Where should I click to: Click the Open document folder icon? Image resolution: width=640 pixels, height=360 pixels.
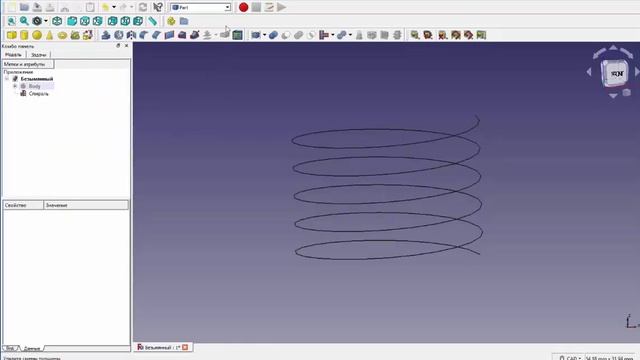pos(24,7)
